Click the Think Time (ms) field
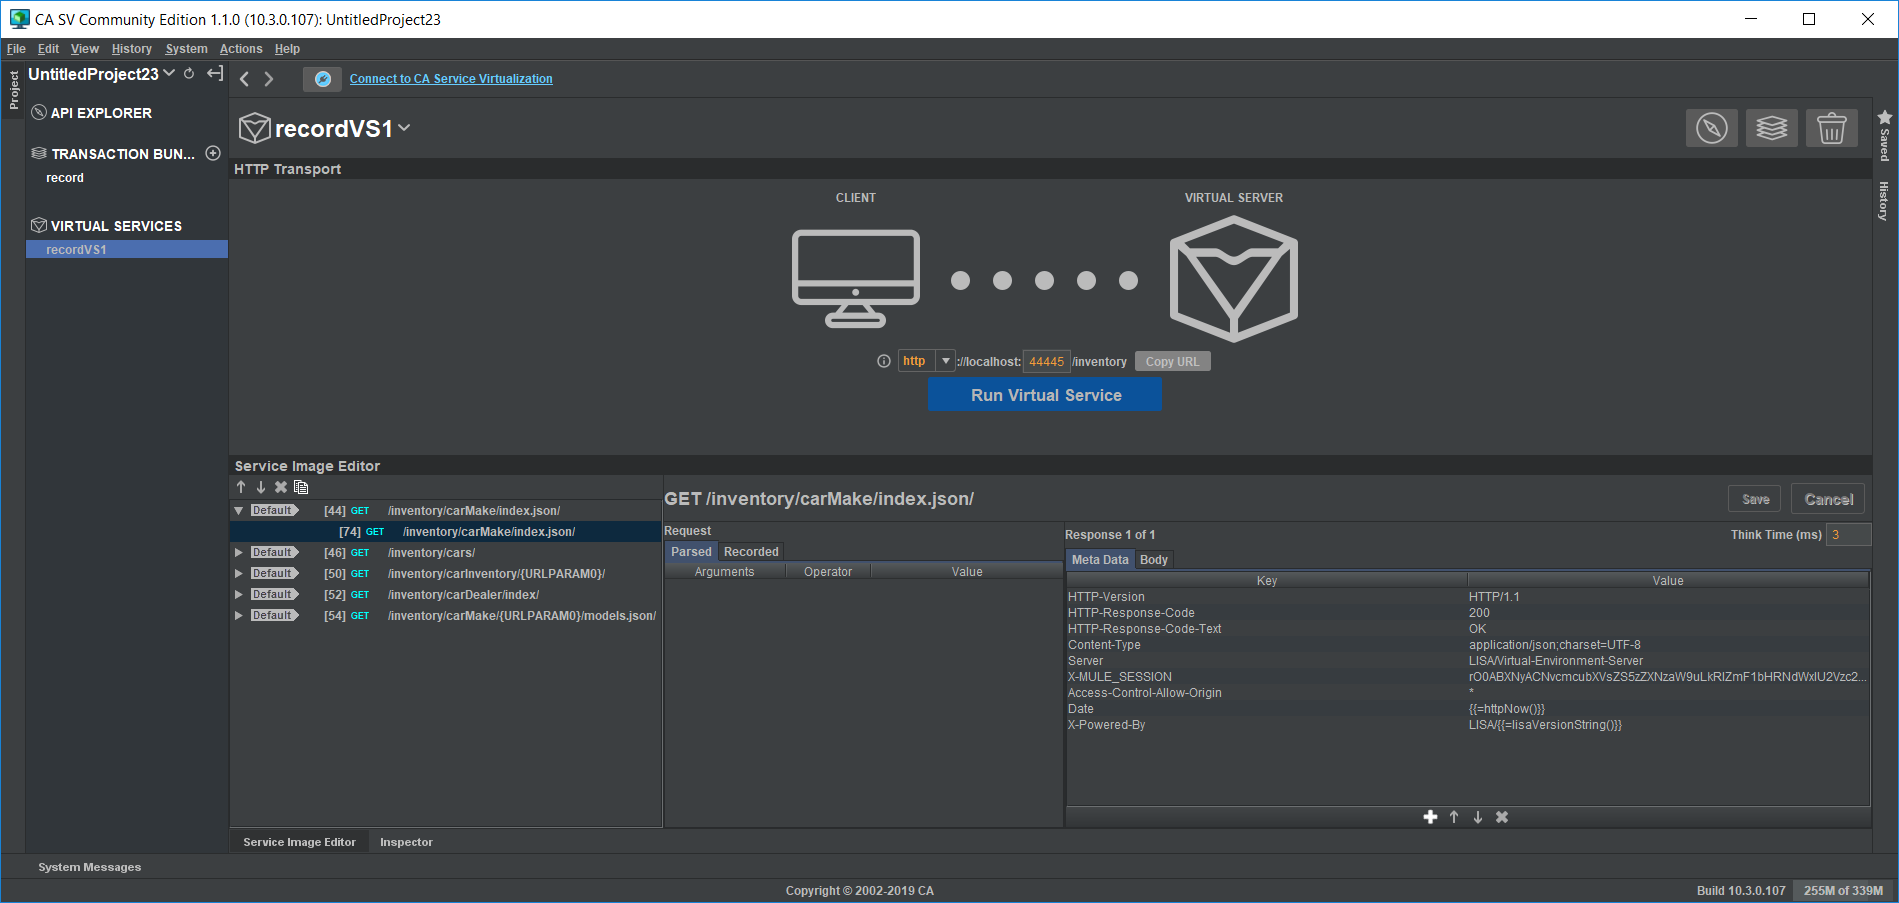Image resolution: width=1899 pixels, height=903 pixels. (1849, 534)
